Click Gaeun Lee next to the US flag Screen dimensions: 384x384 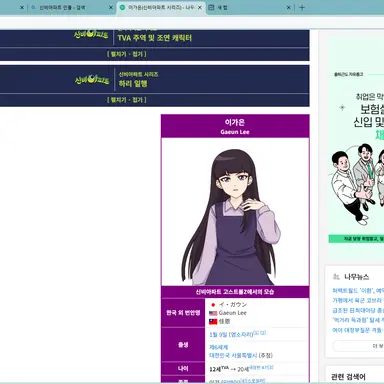(233, 313)
